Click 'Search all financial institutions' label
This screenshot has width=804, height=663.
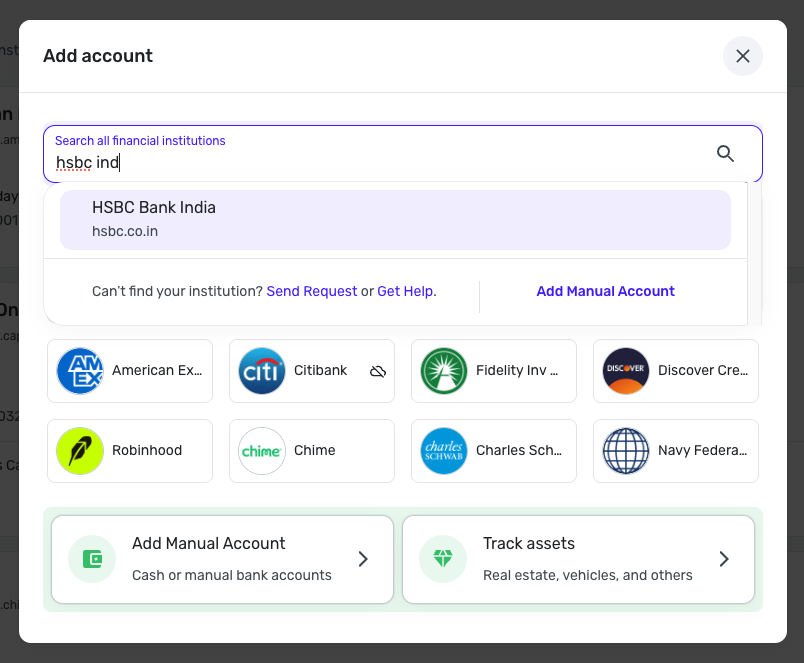[x=140, y=140]
